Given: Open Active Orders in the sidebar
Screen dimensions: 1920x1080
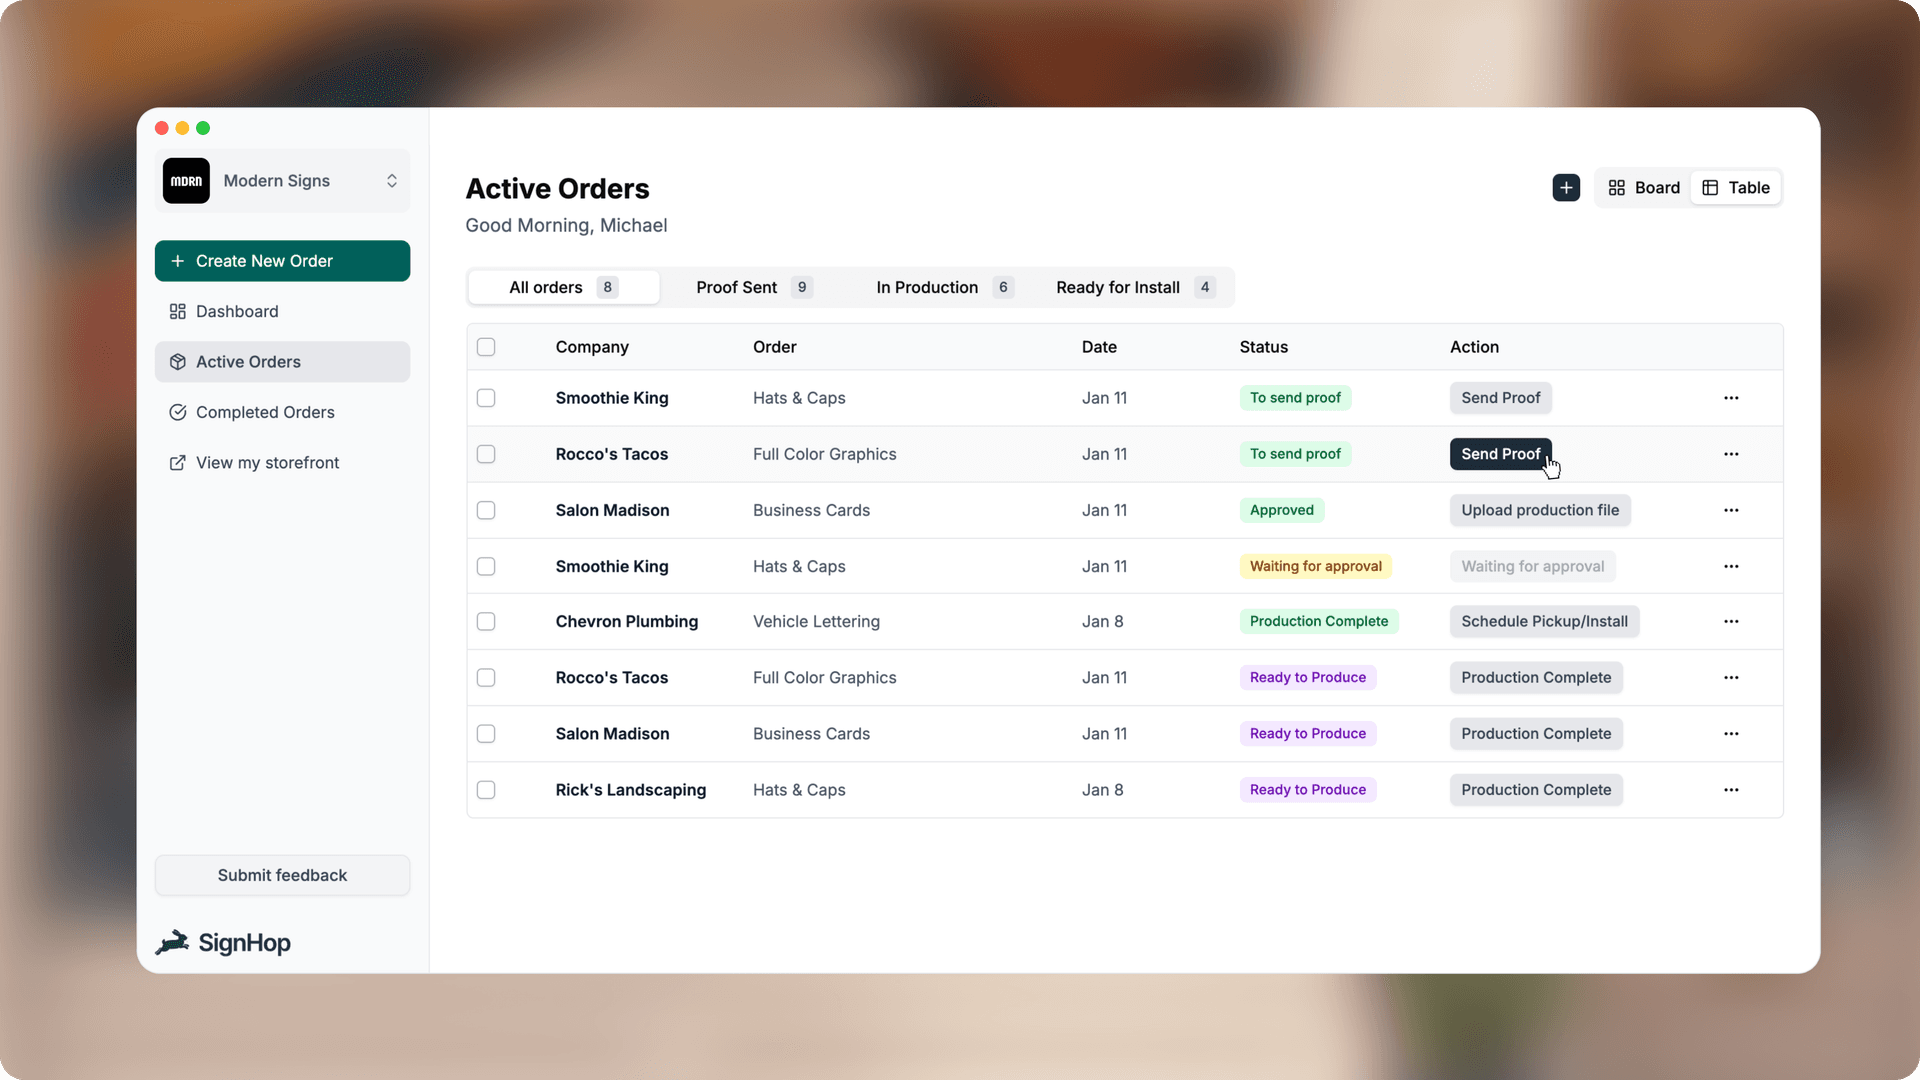Looking at the screenshot, I should (282, 362).
